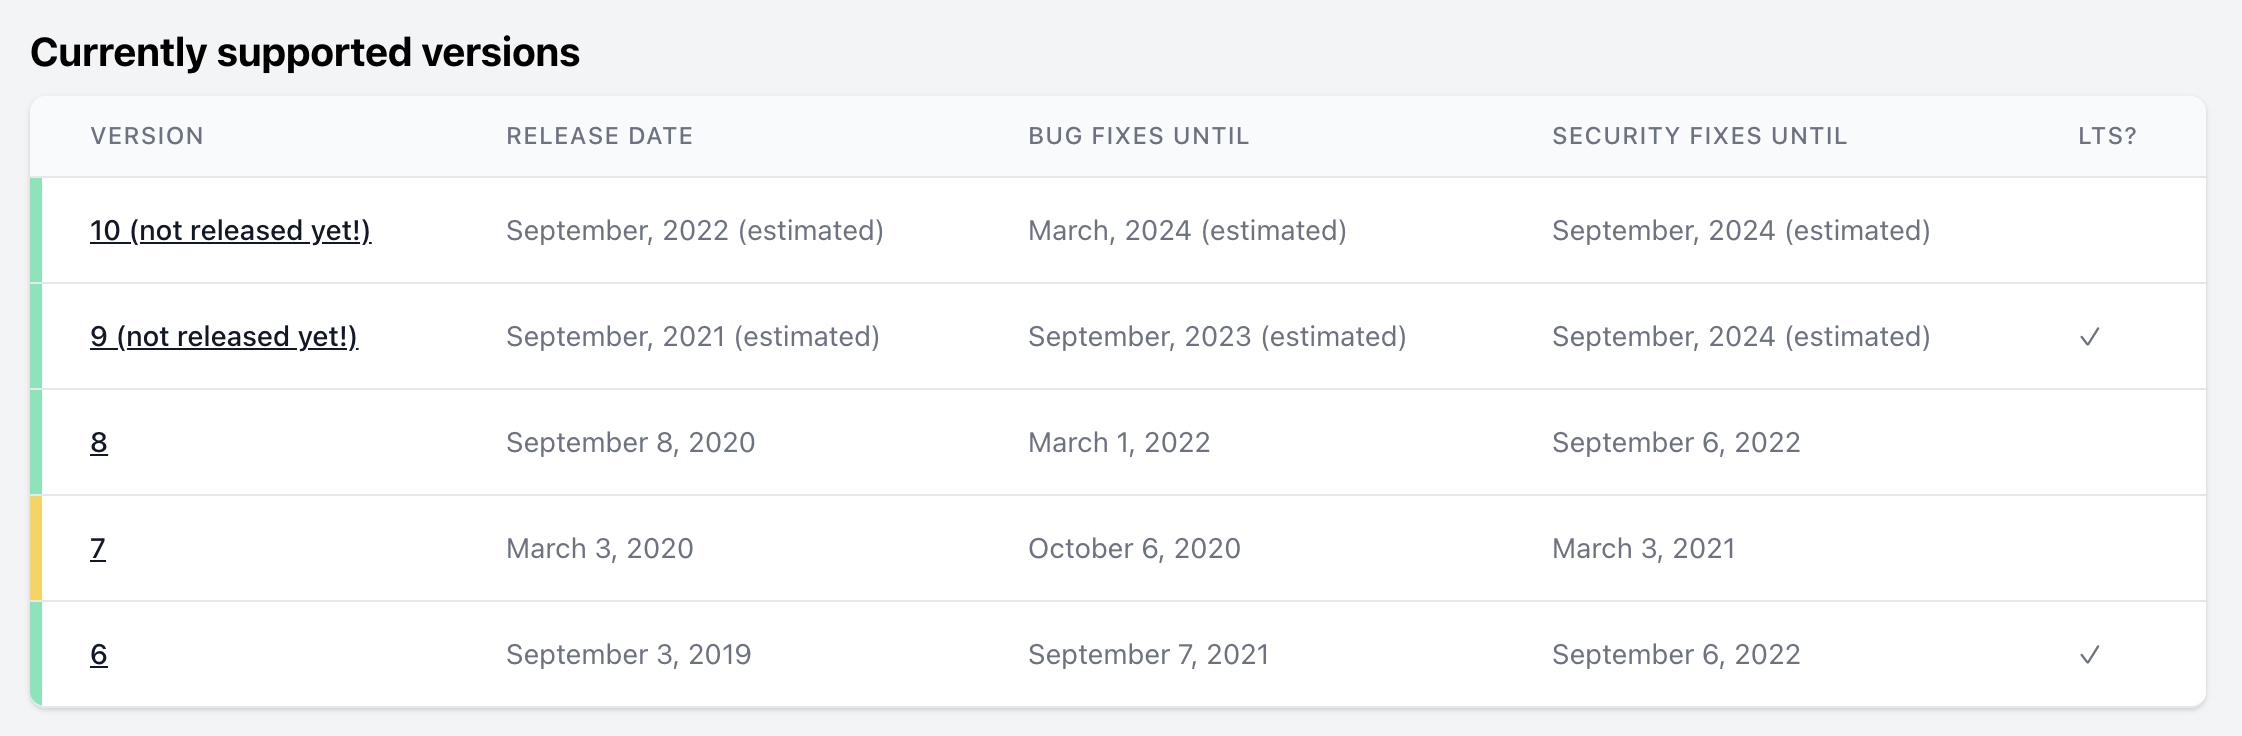Image resolution: width=2242 pixels, height=736 pixels.
Task: Select the version 8 link
Action: (100, 441)
